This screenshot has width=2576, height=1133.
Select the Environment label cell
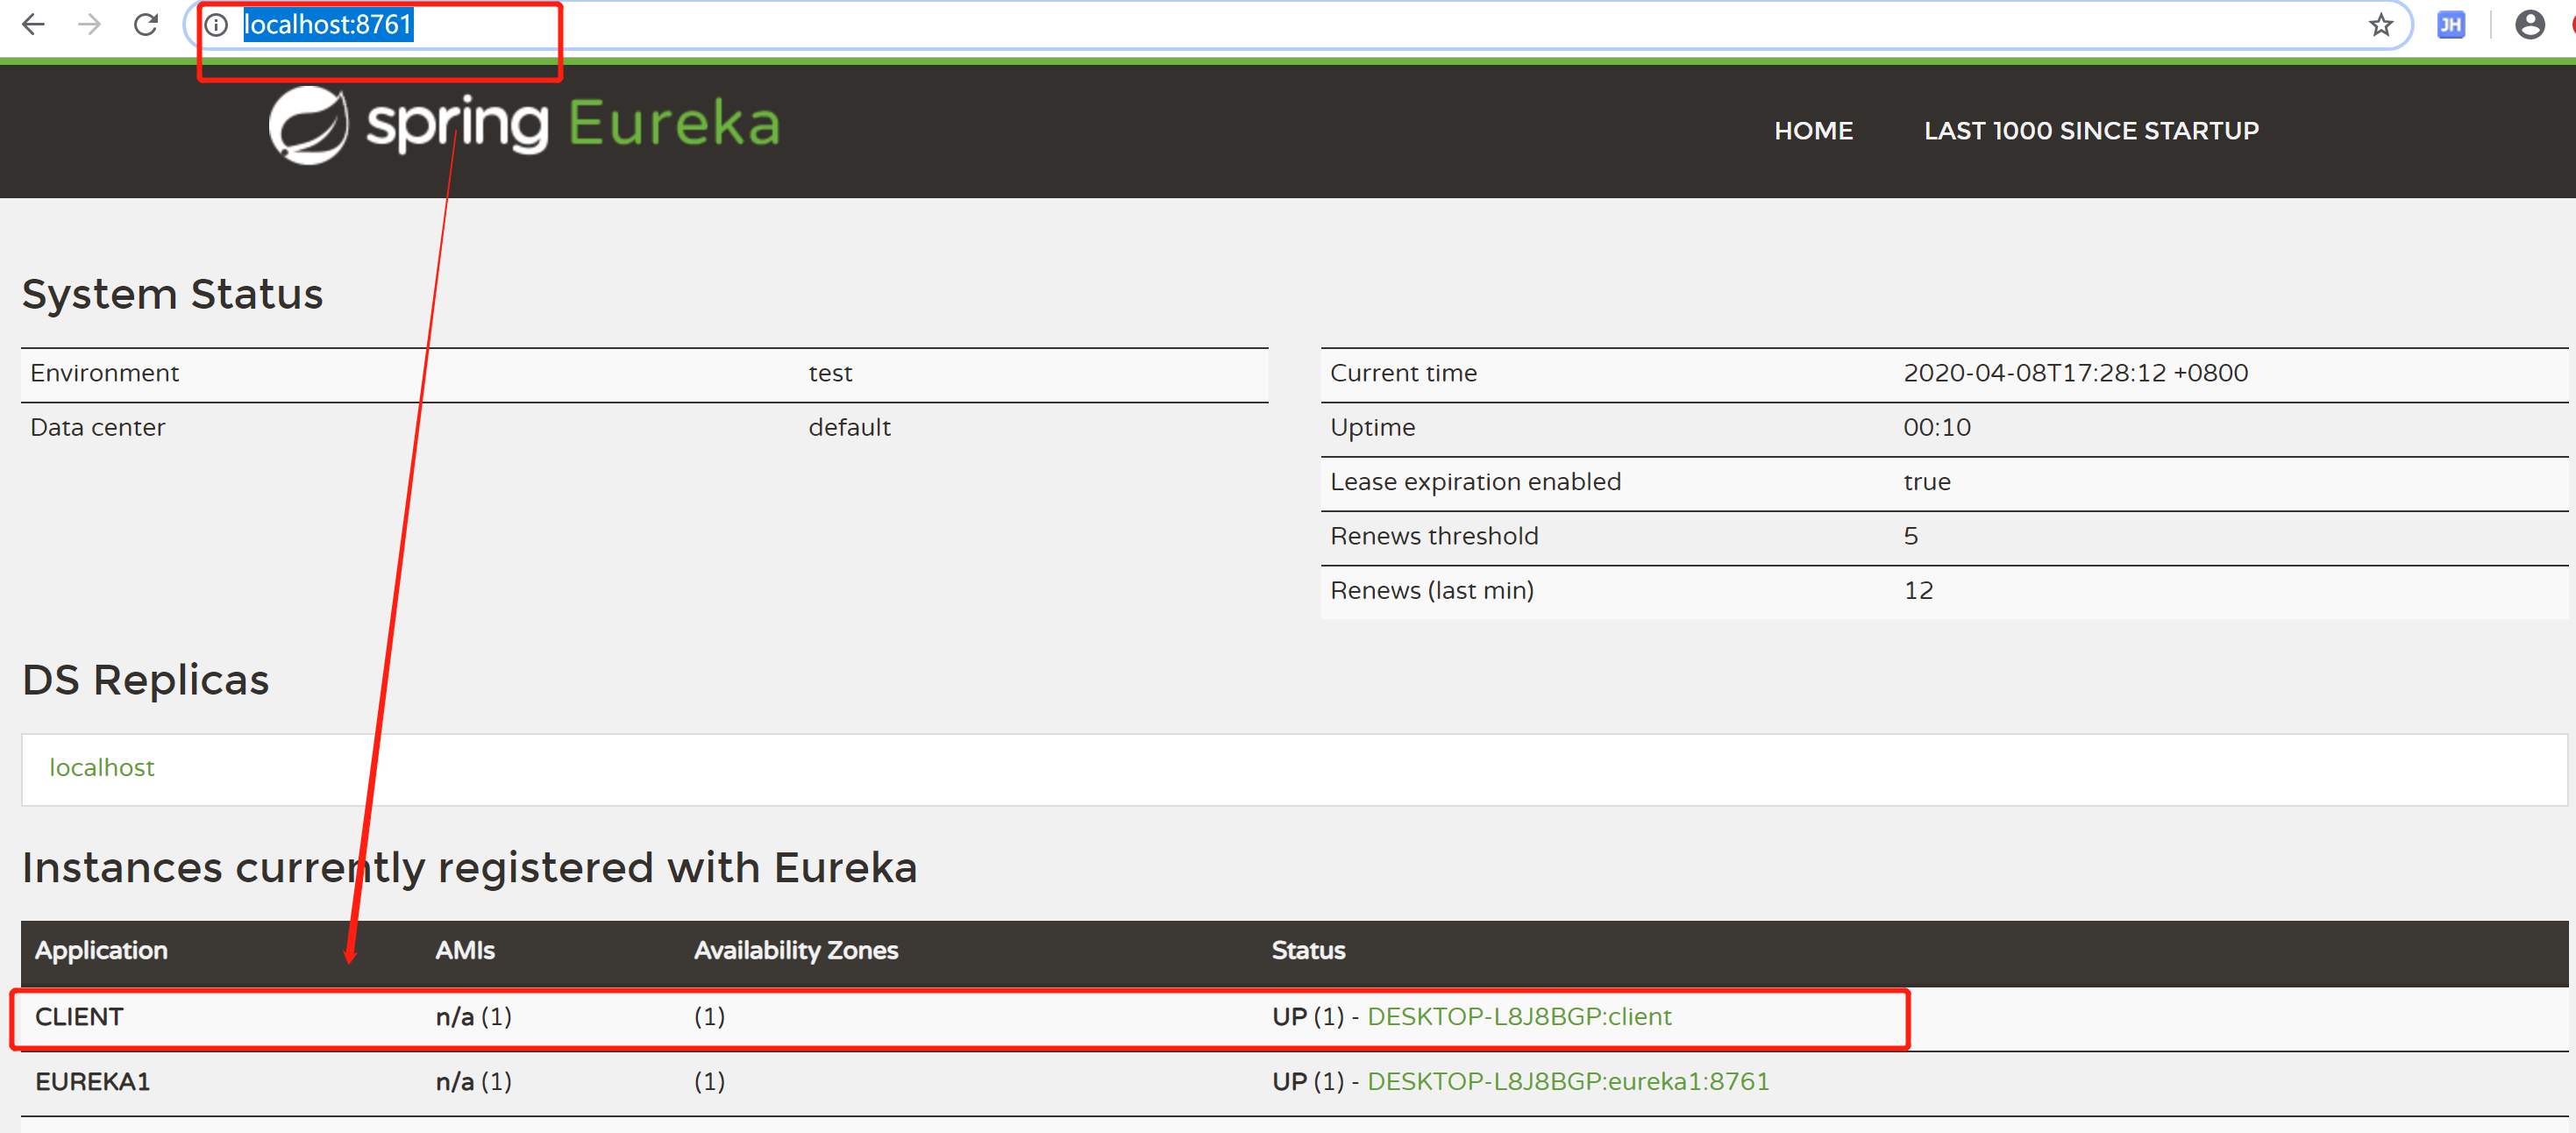pyautogui.click(x=104, y=373)
